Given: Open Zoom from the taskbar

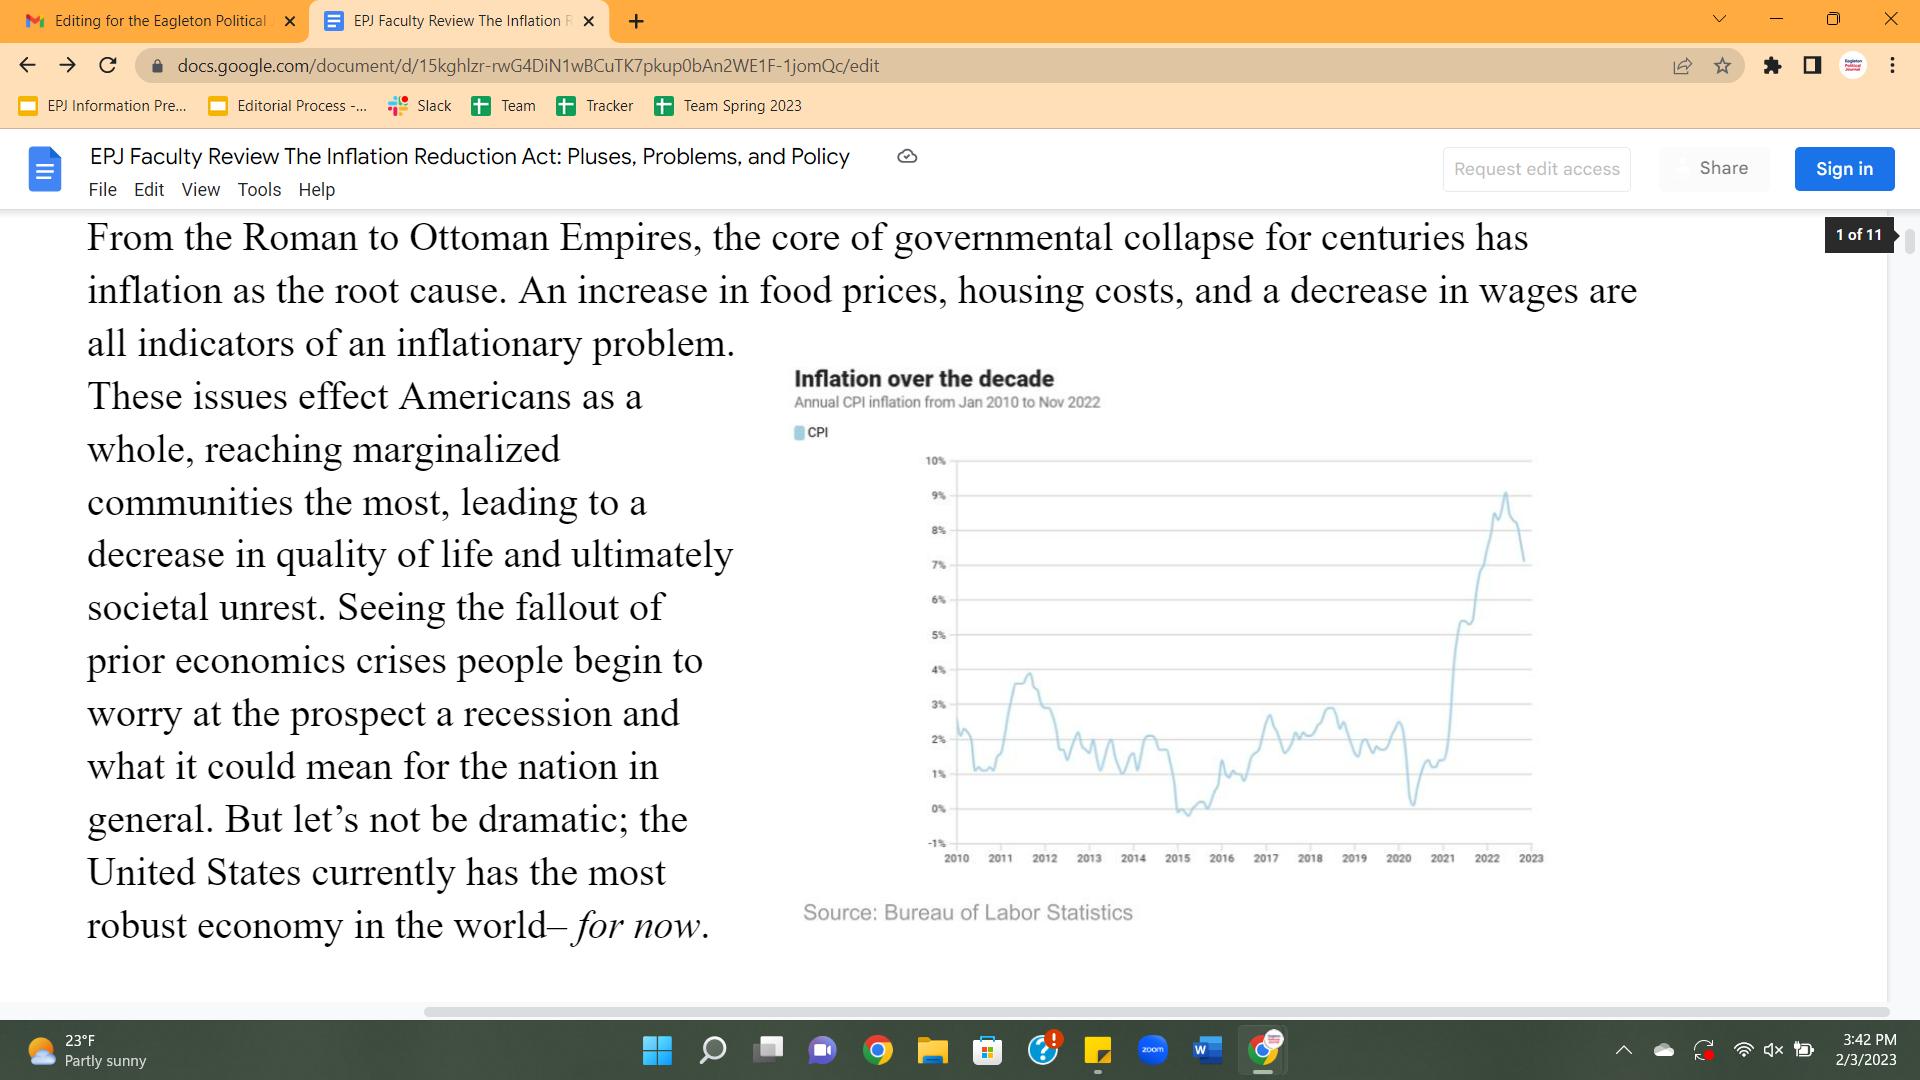Looking at the screenshot, I should (1152, 1050).
